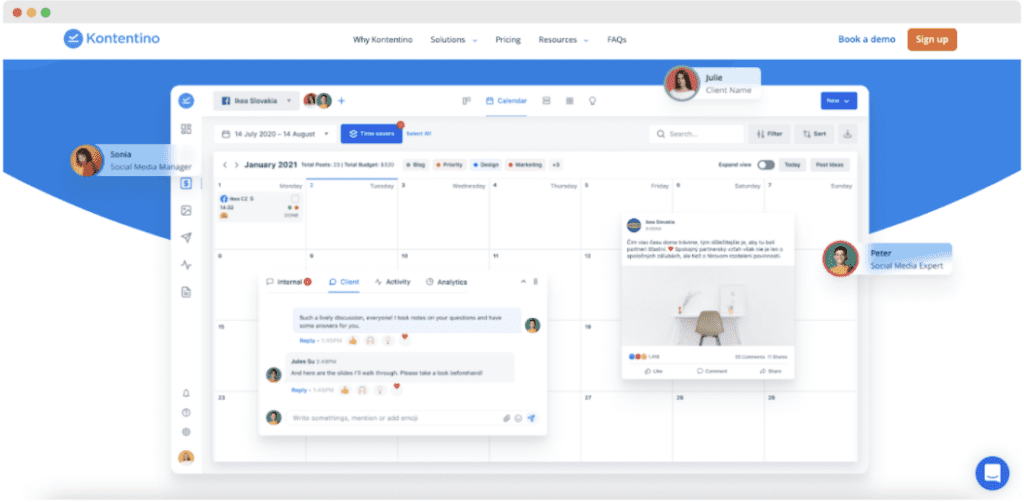
Task: Open the Sort options
Action: pos(814,134)
